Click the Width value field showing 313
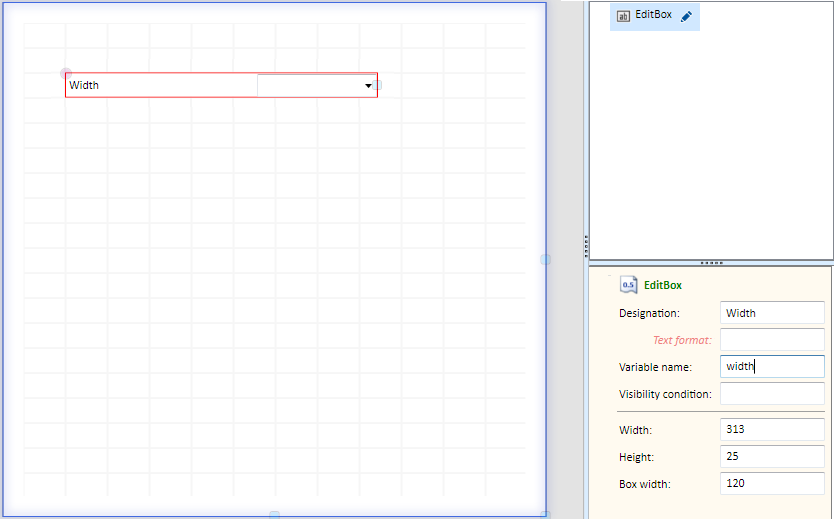The image size is (834, 519). pos(772,429)
